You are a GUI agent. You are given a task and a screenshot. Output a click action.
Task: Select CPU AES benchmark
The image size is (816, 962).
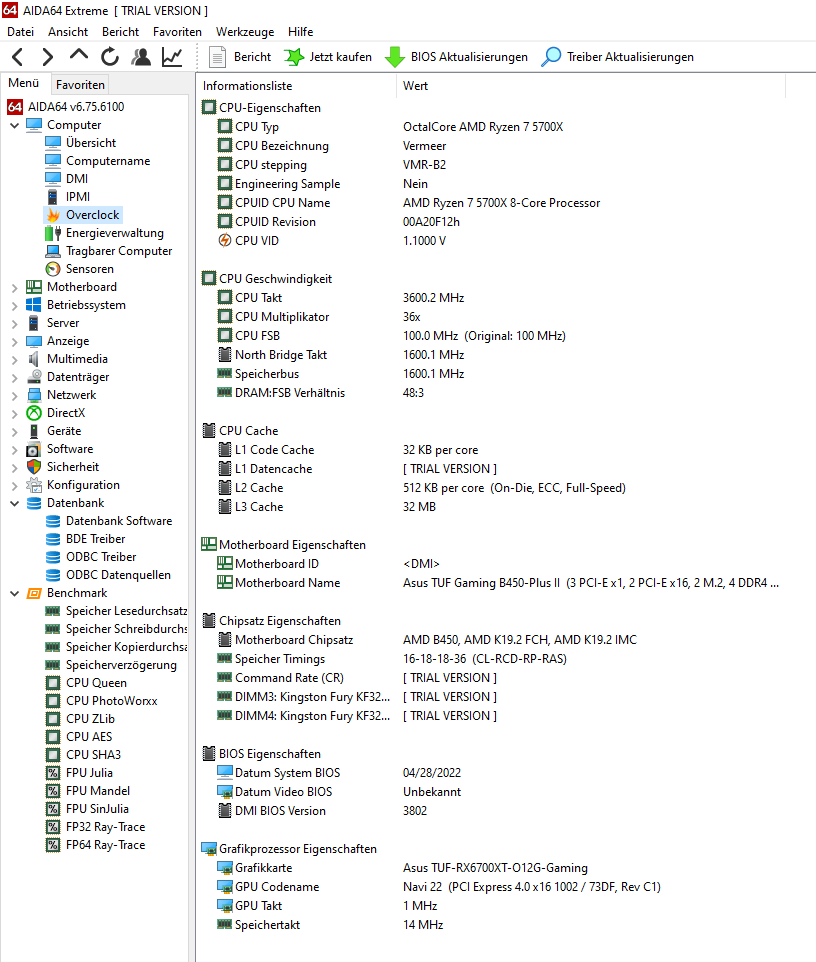click(89, 737)
